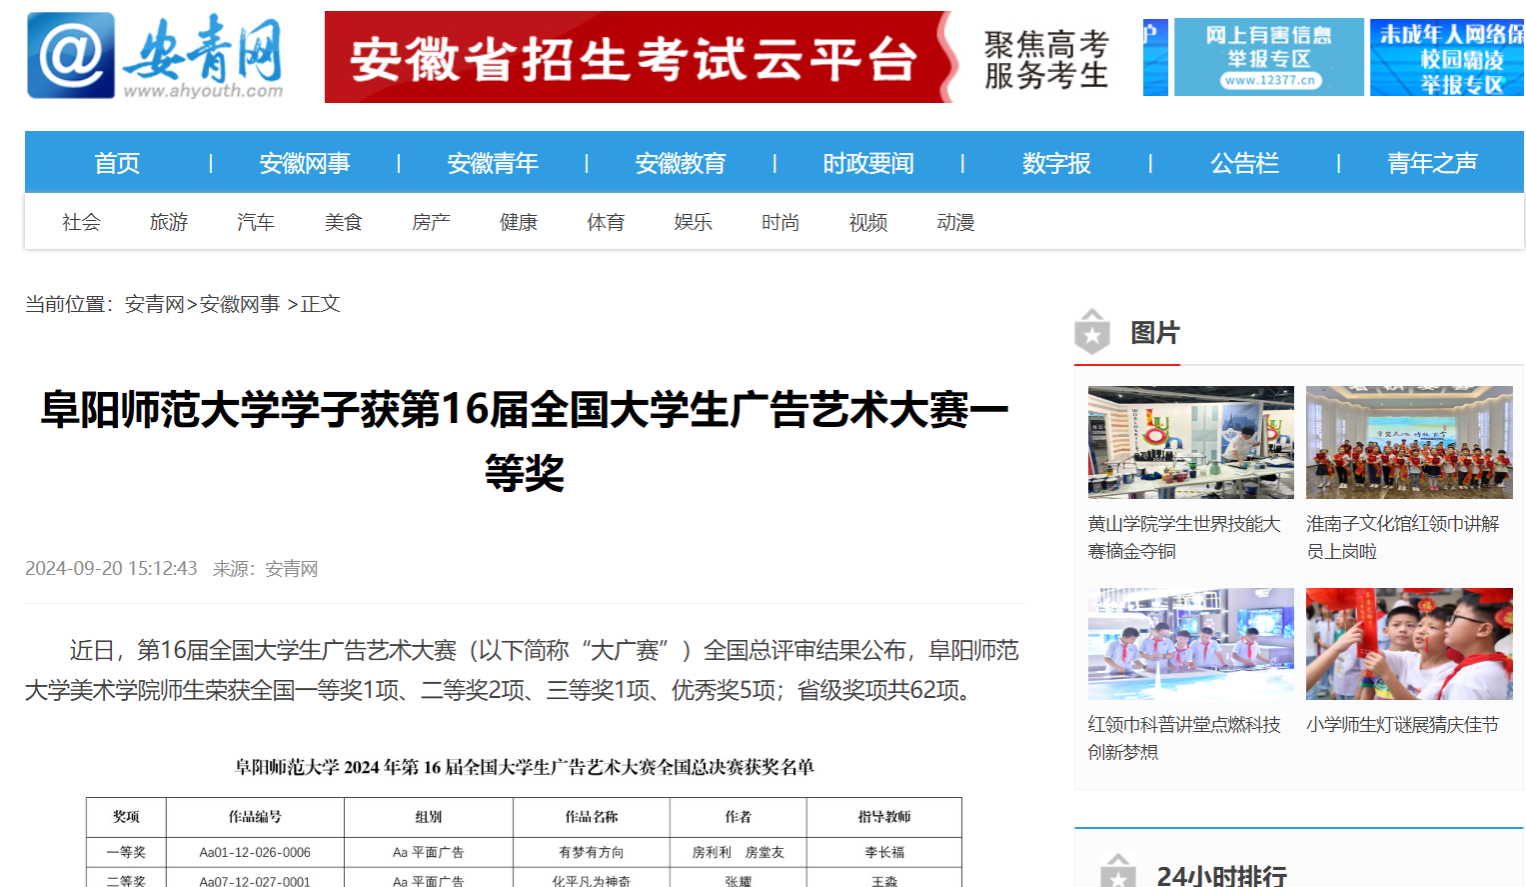Open the 淮南子文化馆红领巾讲解员 photo thumbnail
This screenshot has height=887, width=1526.
click(1408, 442)
